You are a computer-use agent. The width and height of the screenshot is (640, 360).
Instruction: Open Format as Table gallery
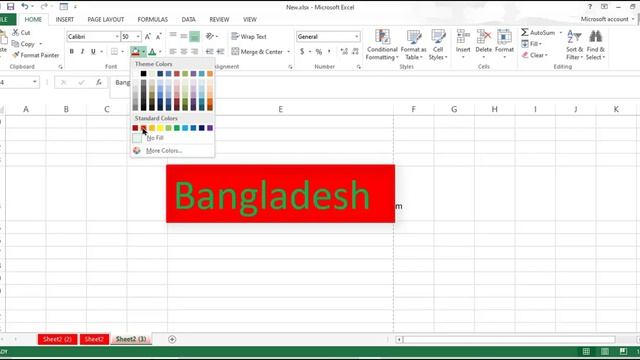tap(413, 45)
